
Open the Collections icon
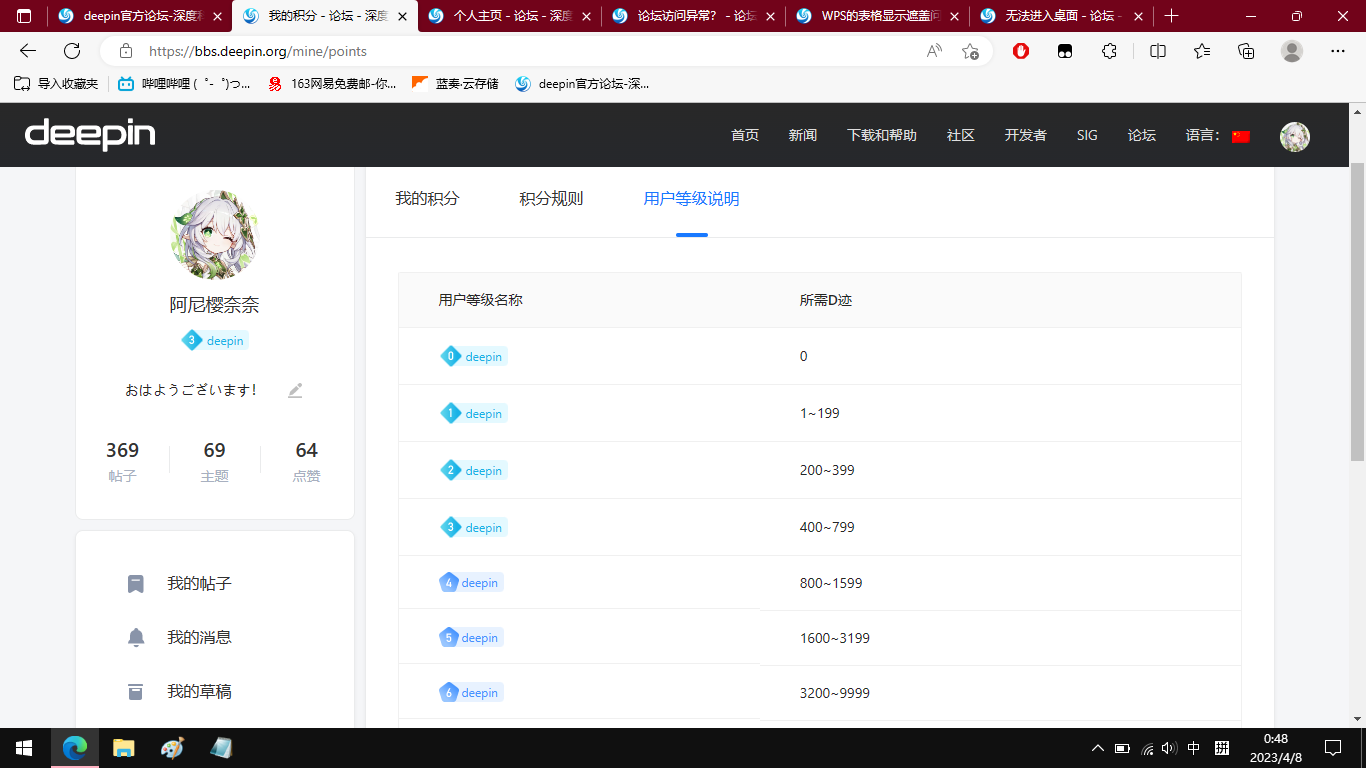coord(1246,51)
